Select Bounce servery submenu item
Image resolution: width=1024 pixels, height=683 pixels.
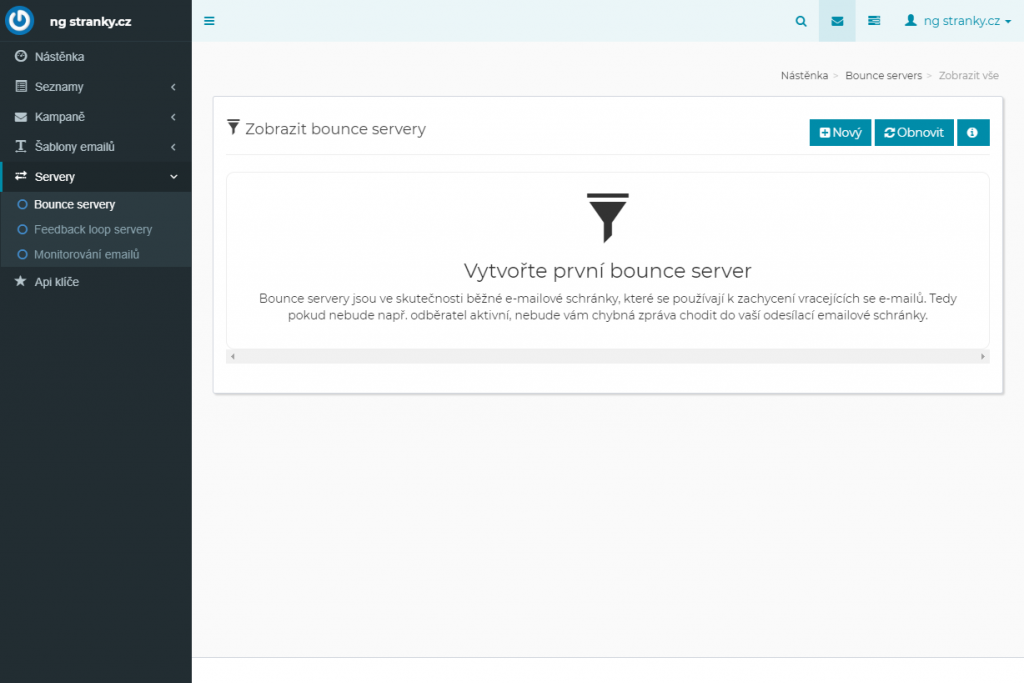[74, 204]
